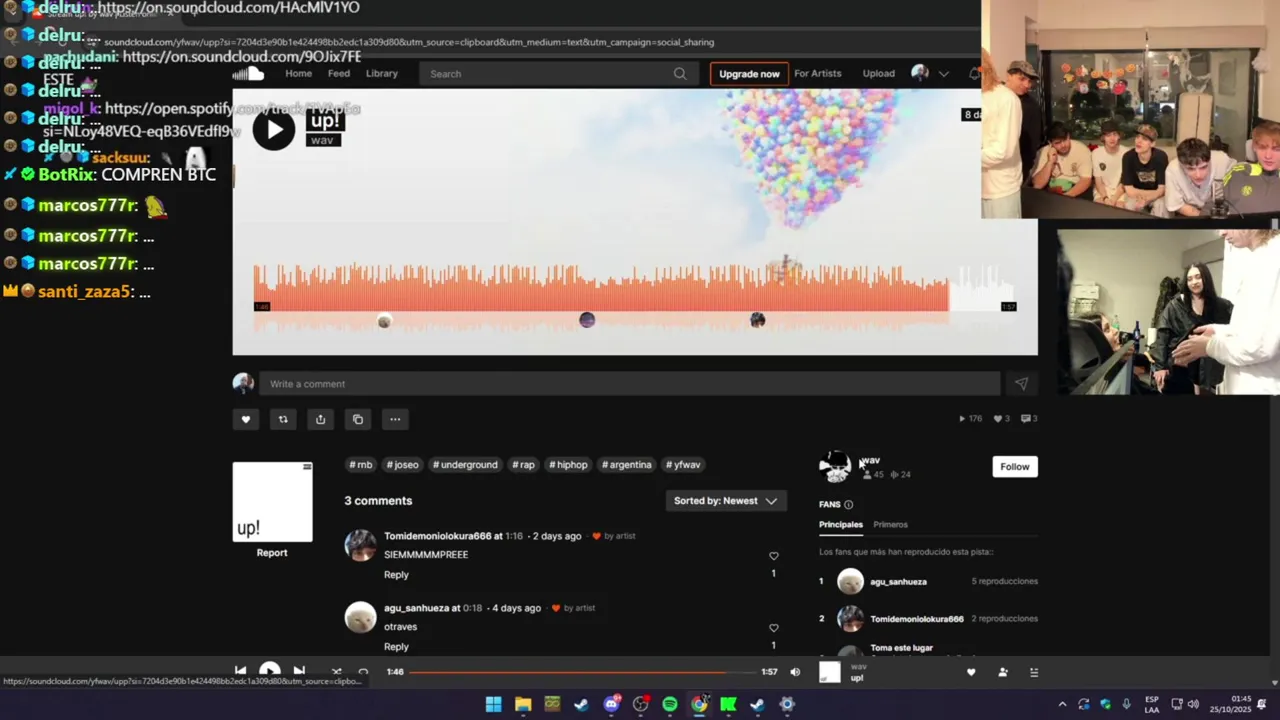
Task: Play the track "up!" with the large play button
Action: tap(274, 129)
